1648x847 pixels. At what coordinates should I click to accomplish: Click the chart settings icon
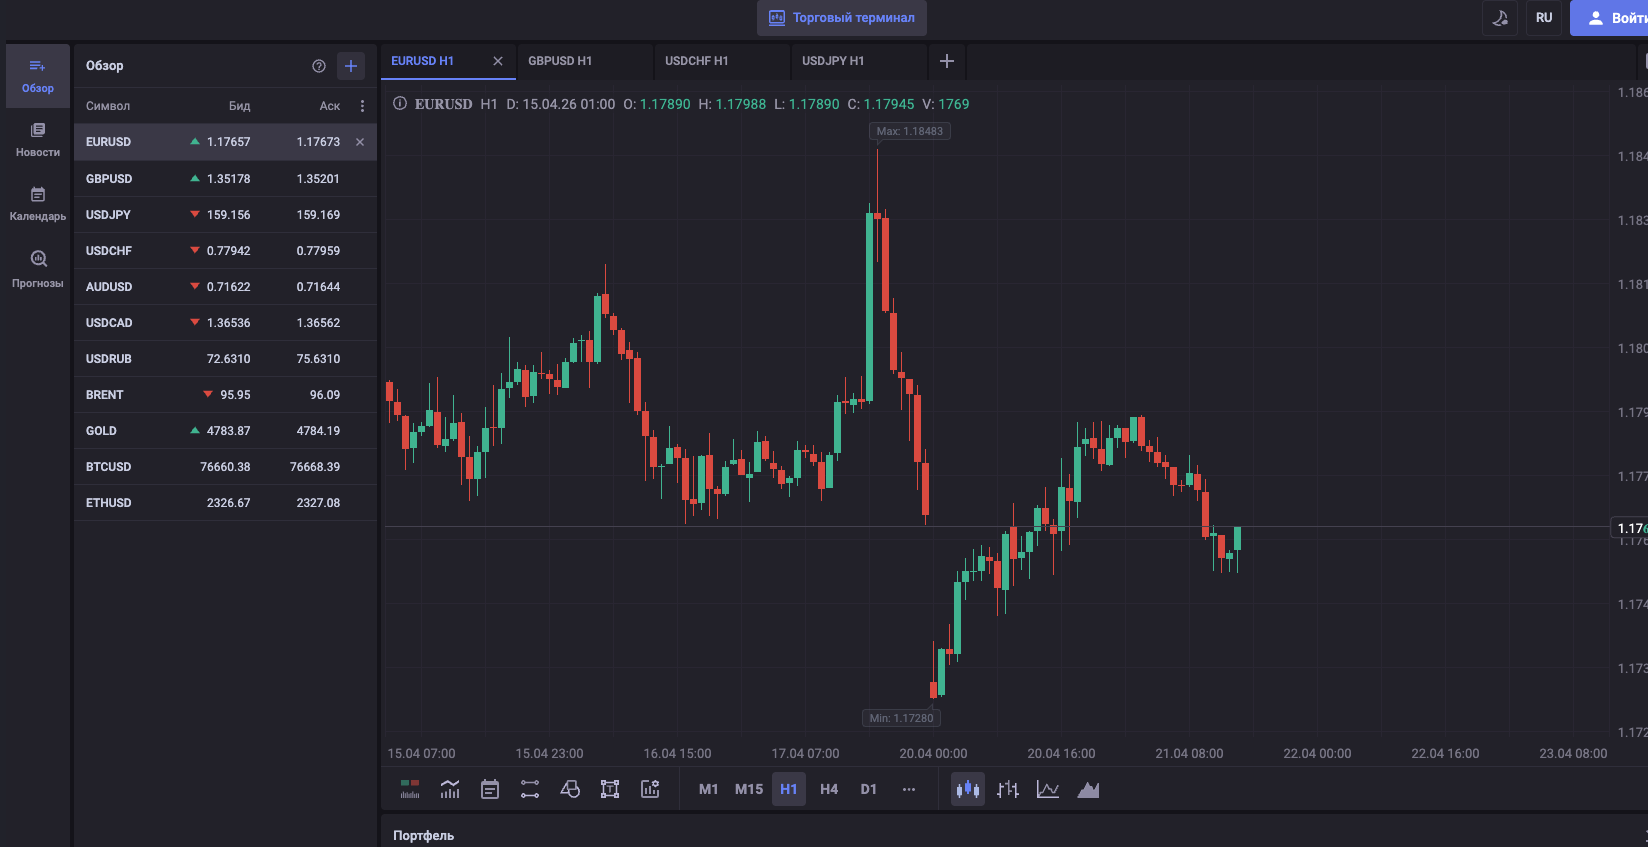tap(650, 789)
